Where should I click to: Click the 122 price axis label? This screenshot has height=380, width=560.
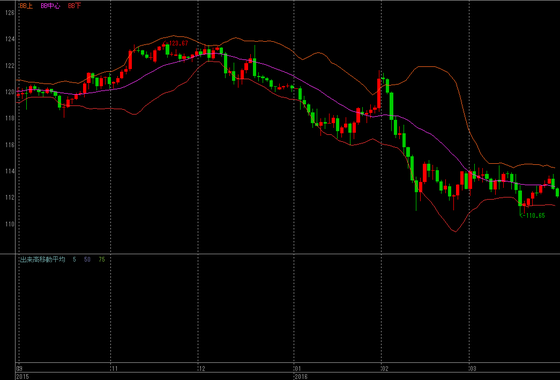10,66
